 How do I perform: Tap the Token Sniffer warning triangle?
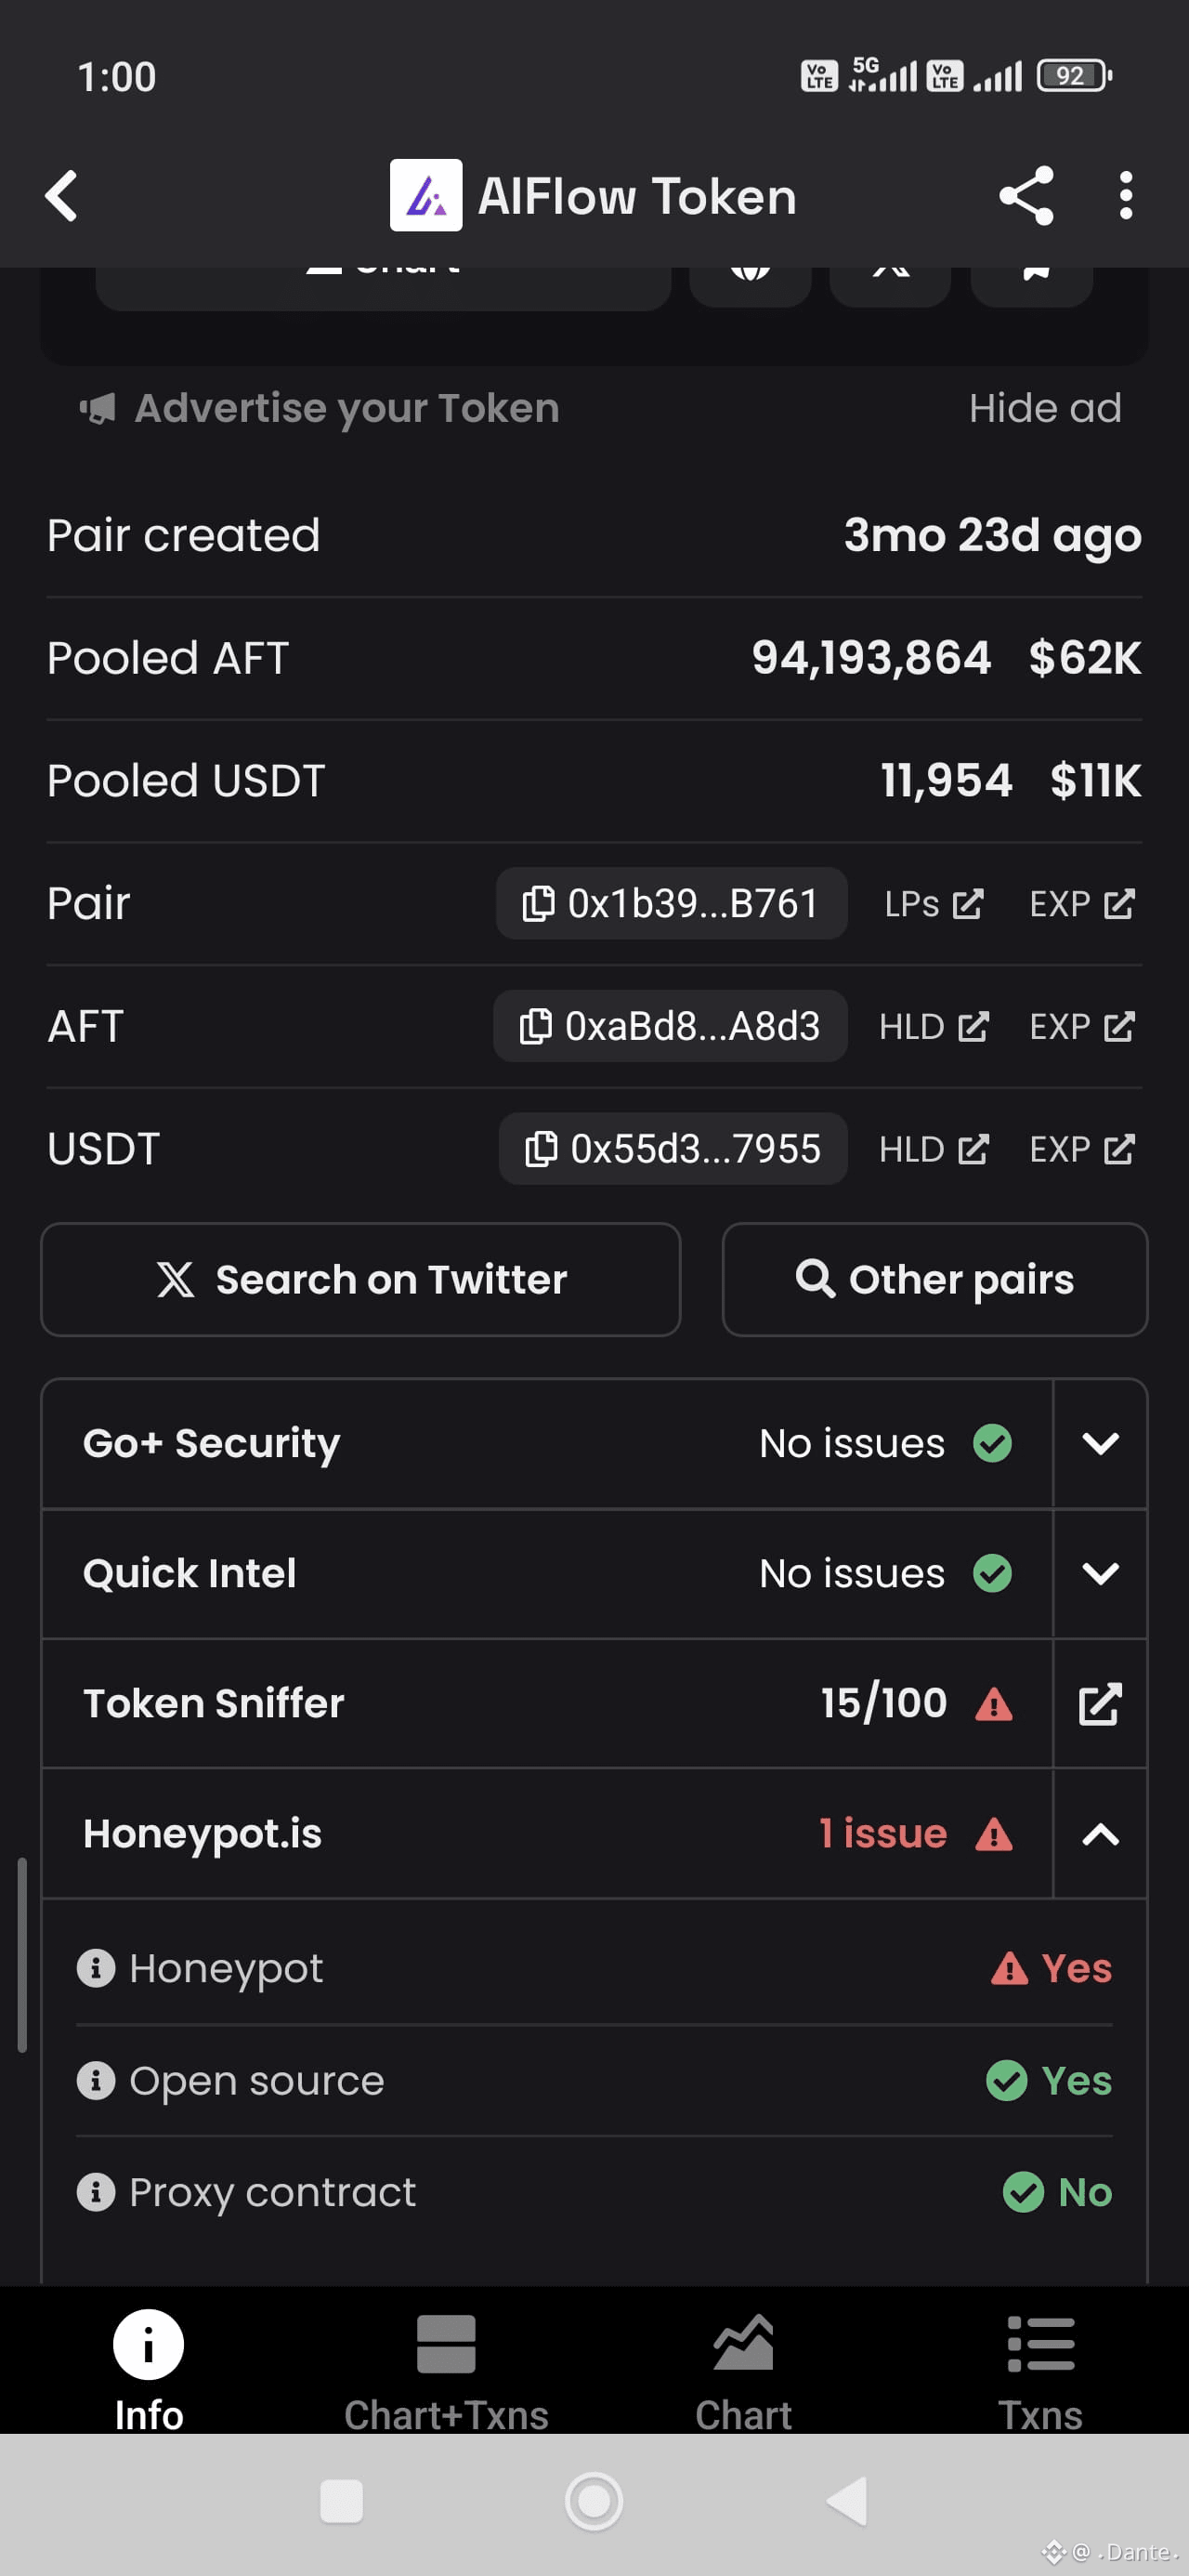click(x=994, y=1704)
